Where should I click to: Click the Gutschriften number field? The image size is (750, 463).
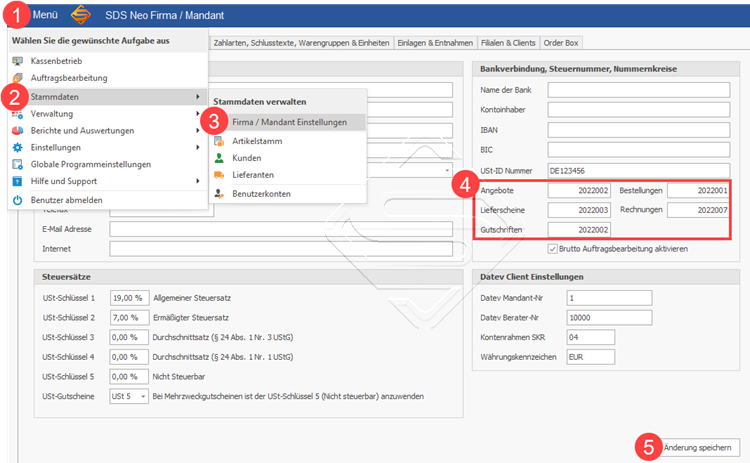tap(579, 230)
